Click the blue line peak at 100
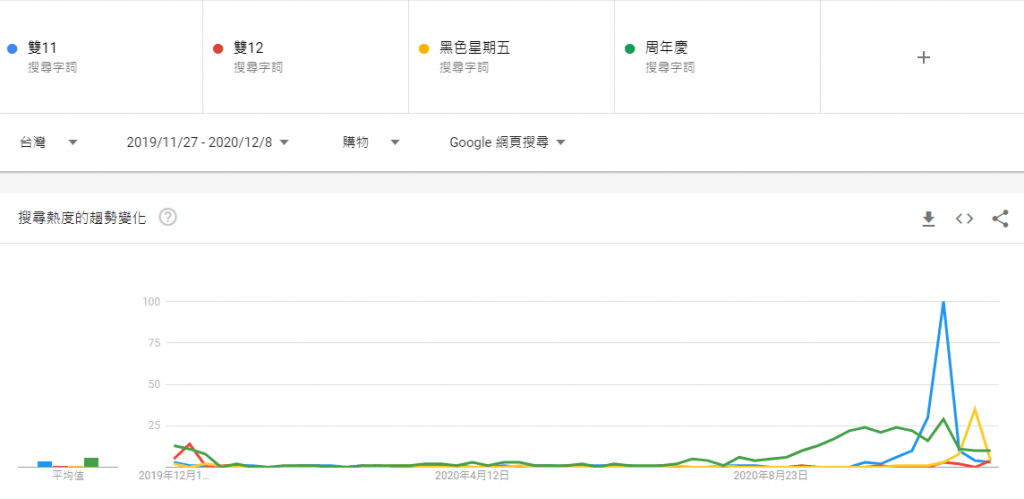The width and height of the screenshot is (1024, 499). [943, 302]
